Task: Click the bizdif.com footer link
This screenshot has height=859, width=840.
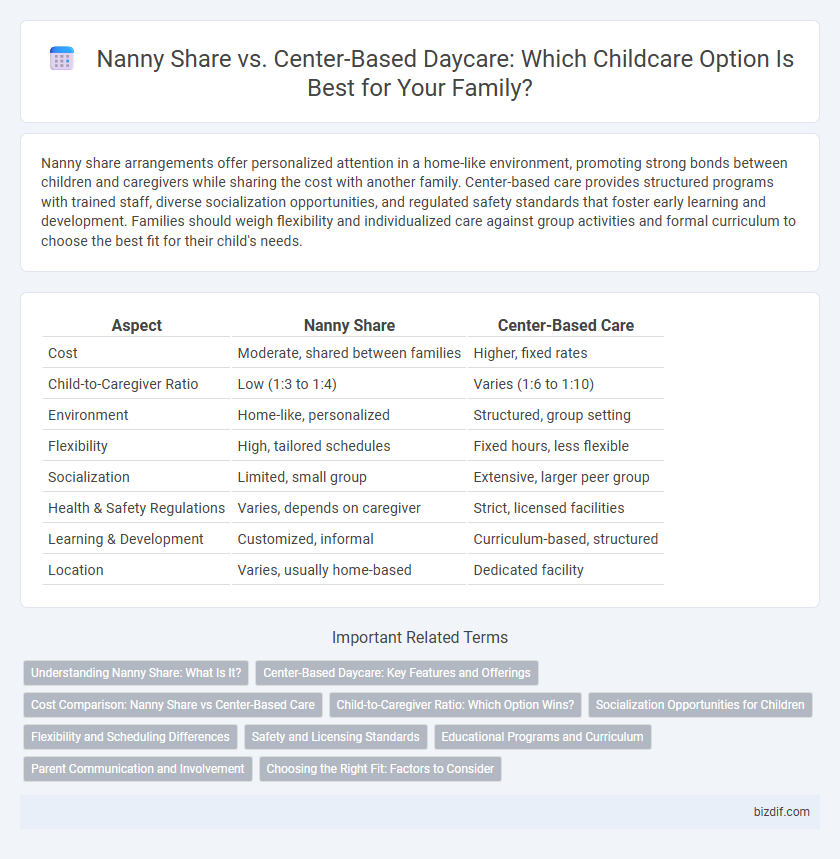Action: pos(781,812)
